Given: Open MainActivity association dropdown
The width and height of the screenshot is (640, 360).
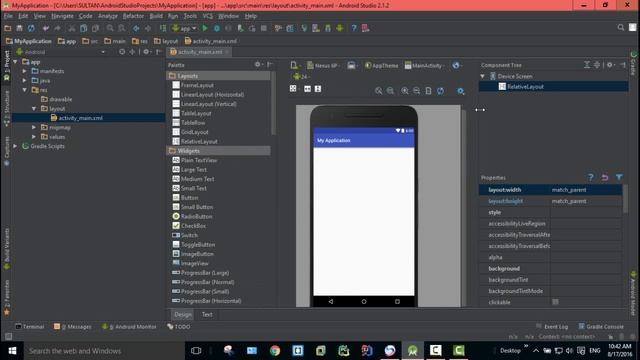Looking at the screenshot, I should 425,65.
